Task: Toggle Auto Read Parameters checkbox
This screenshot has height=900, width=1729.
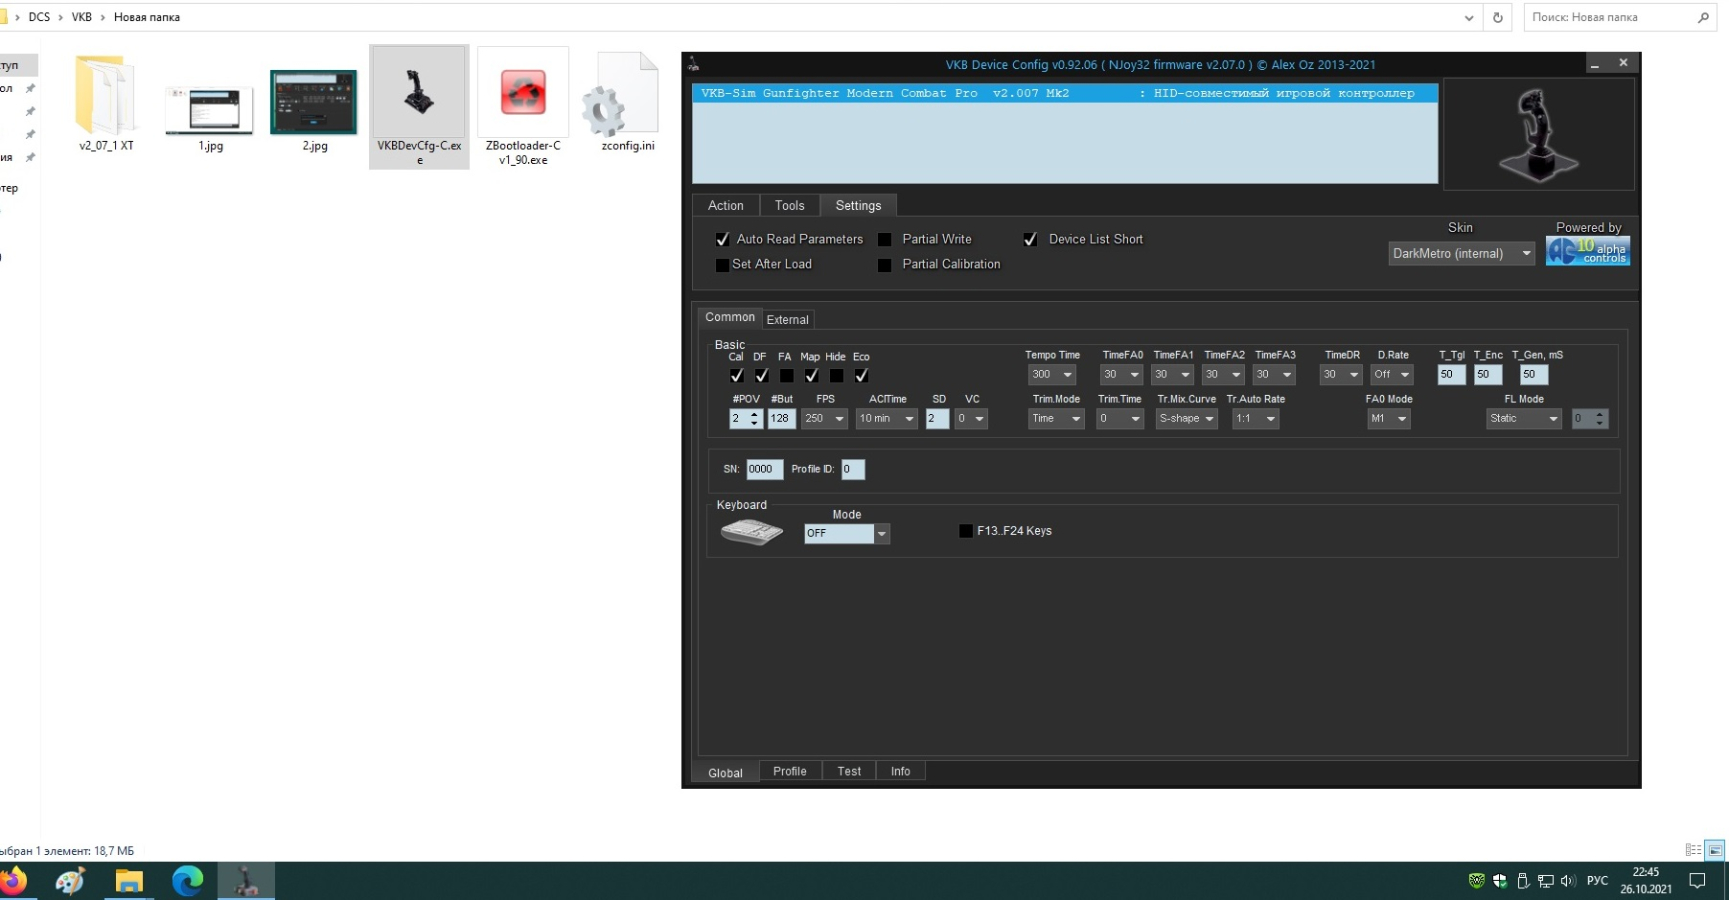Action: [722, 240]
